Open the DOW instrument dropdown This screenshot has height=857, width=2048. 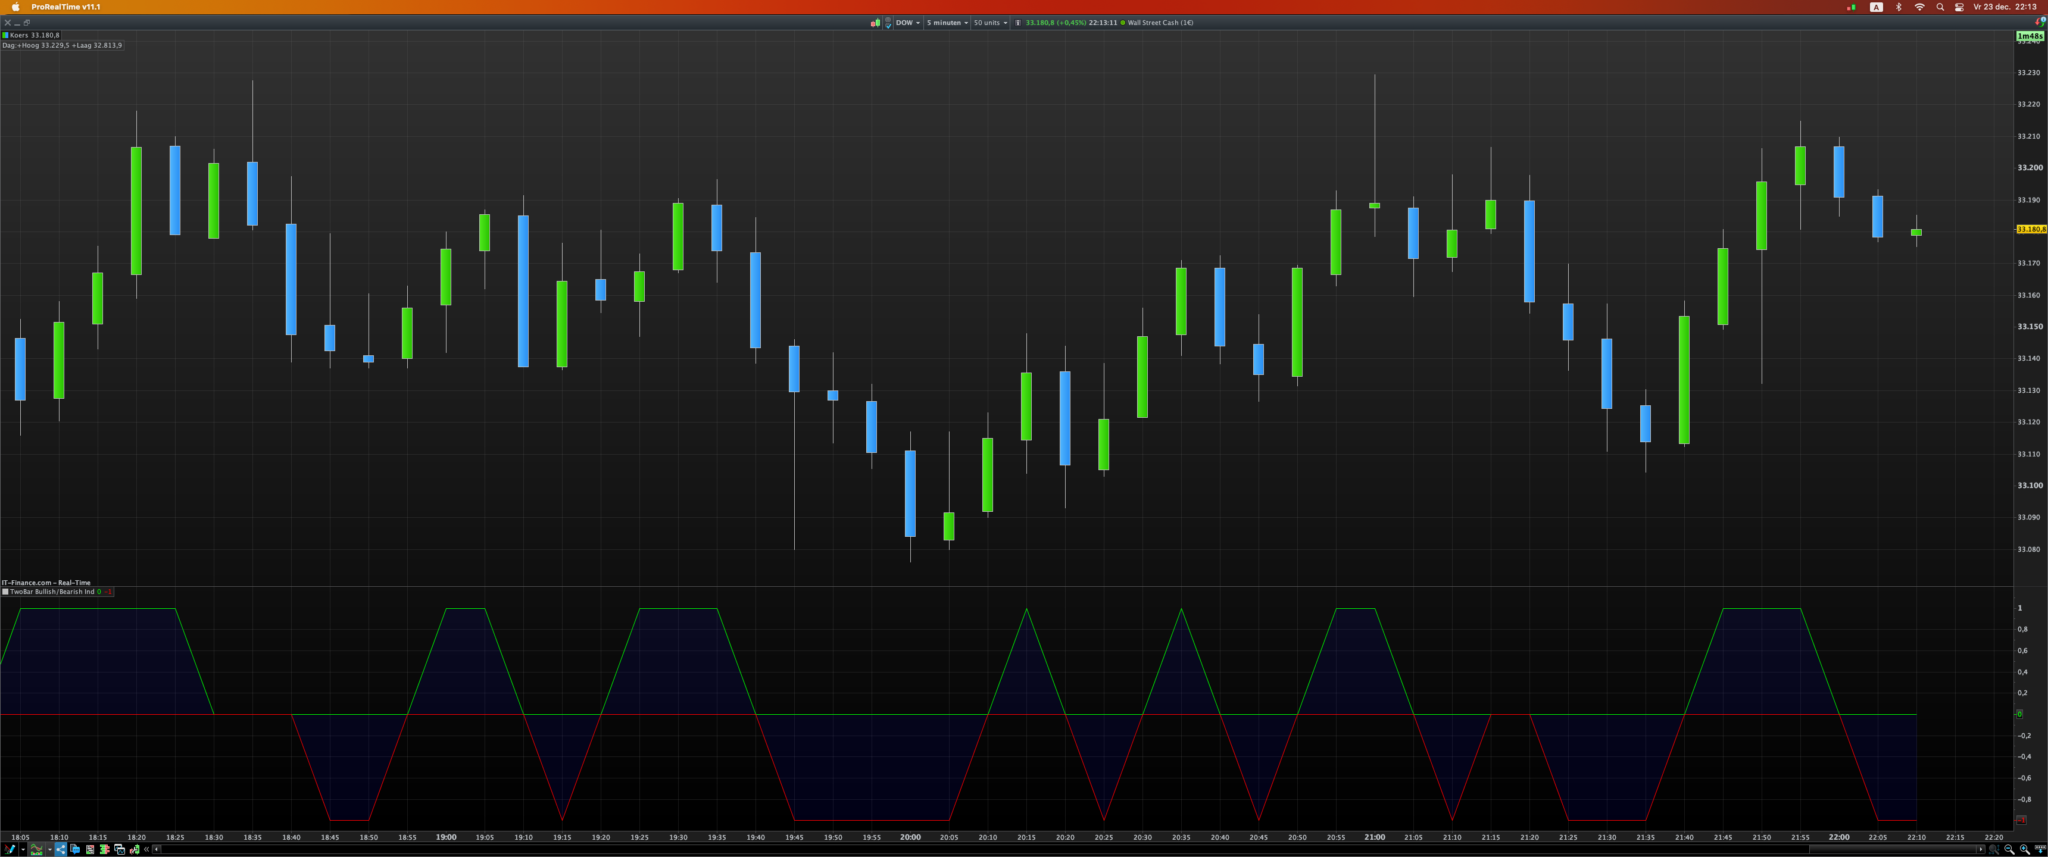pos(908,23)
